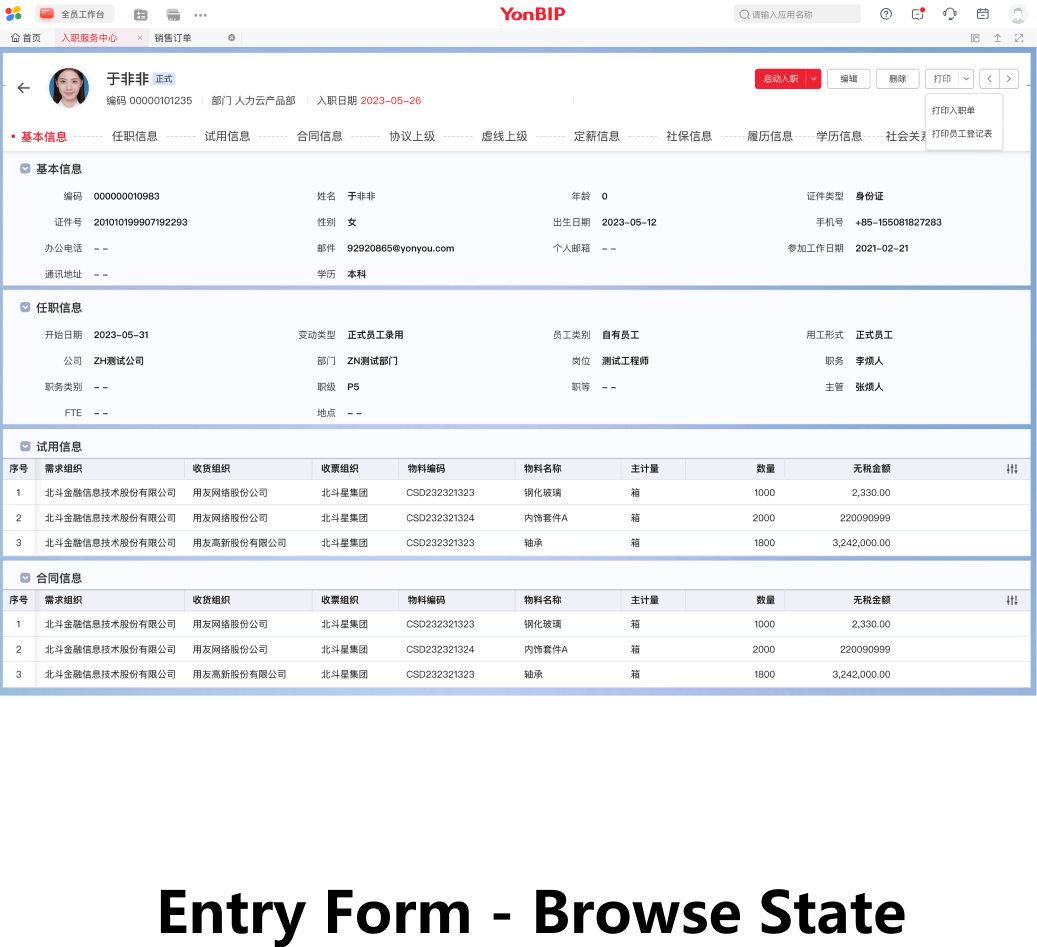Go to previous record arrow

(x=989, y=79)
